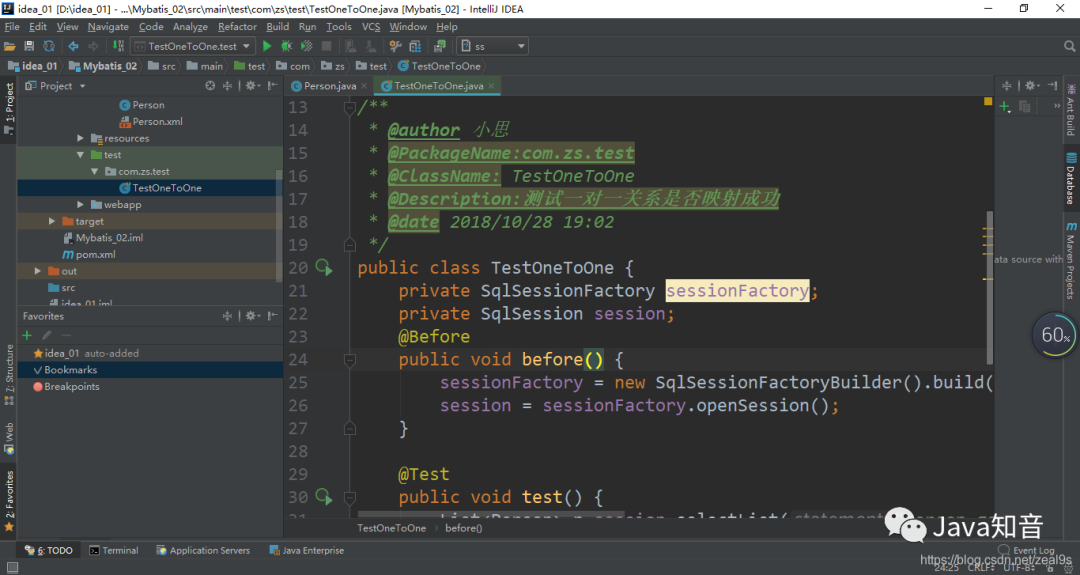This screenshot has height=575, width=1080.
Task: Hide the Favorites panel with the hide icon
Action: click(x=273, y=315)
